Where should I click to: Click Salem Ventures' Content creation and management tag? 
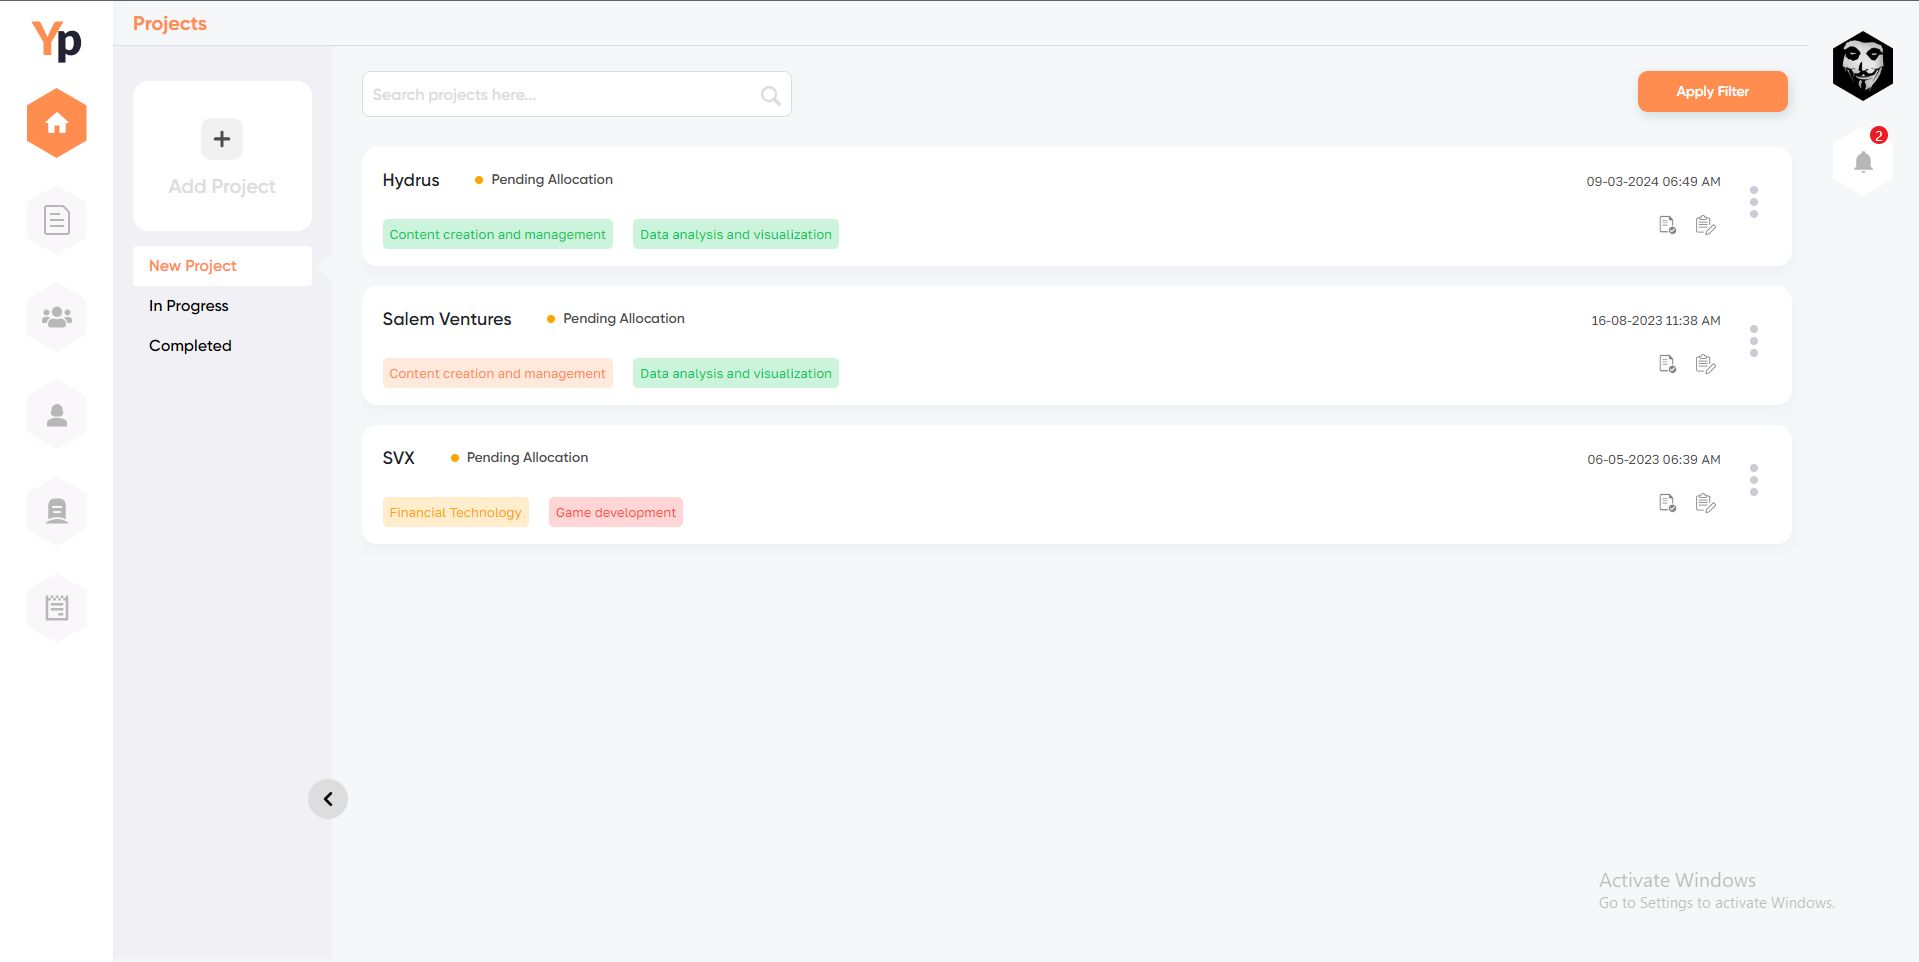coord(498,373)
